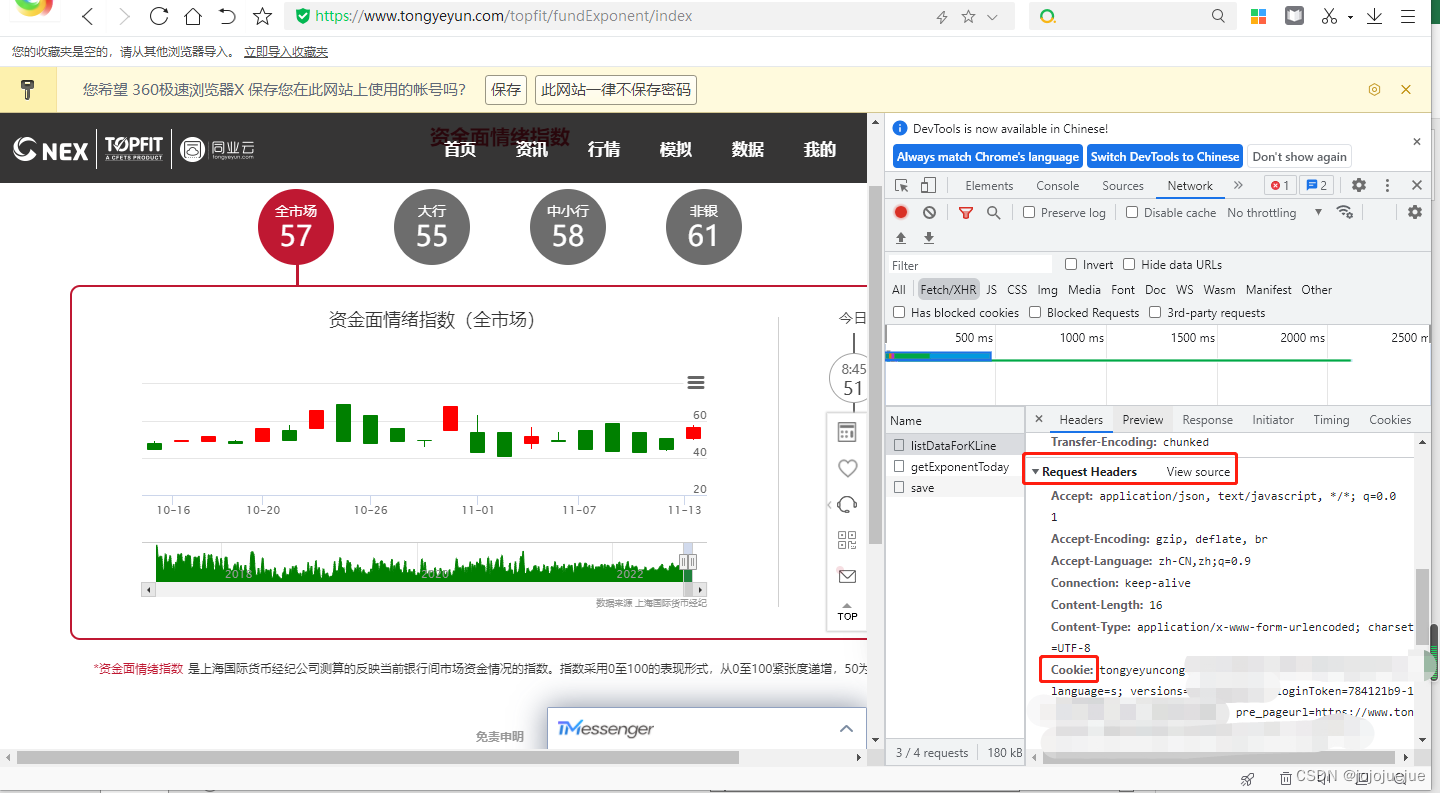Open the Sources tab

(x=1122, y=185)
